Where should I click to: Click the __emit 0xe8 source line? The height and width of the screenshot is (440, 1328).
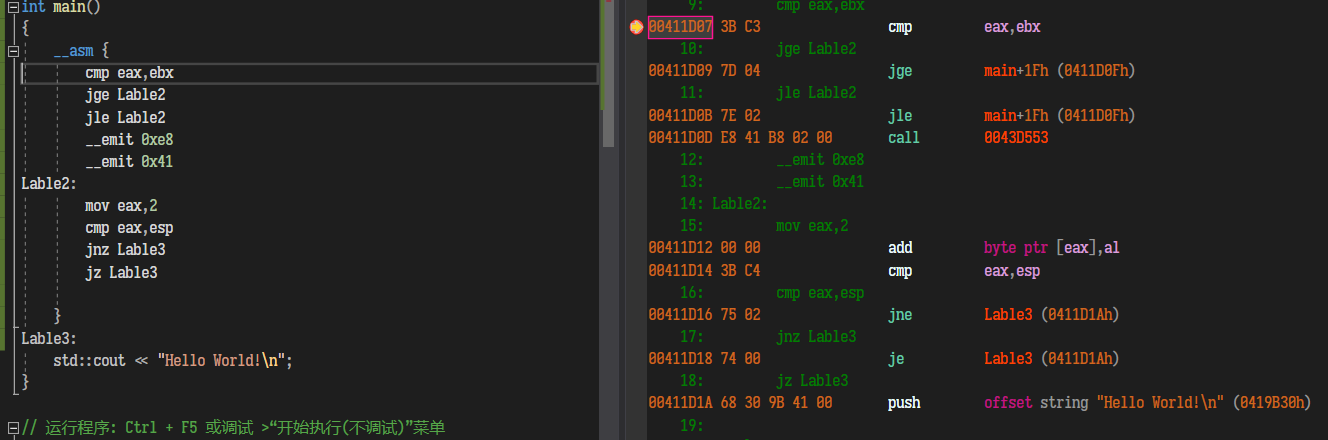[x=130, y=139]
